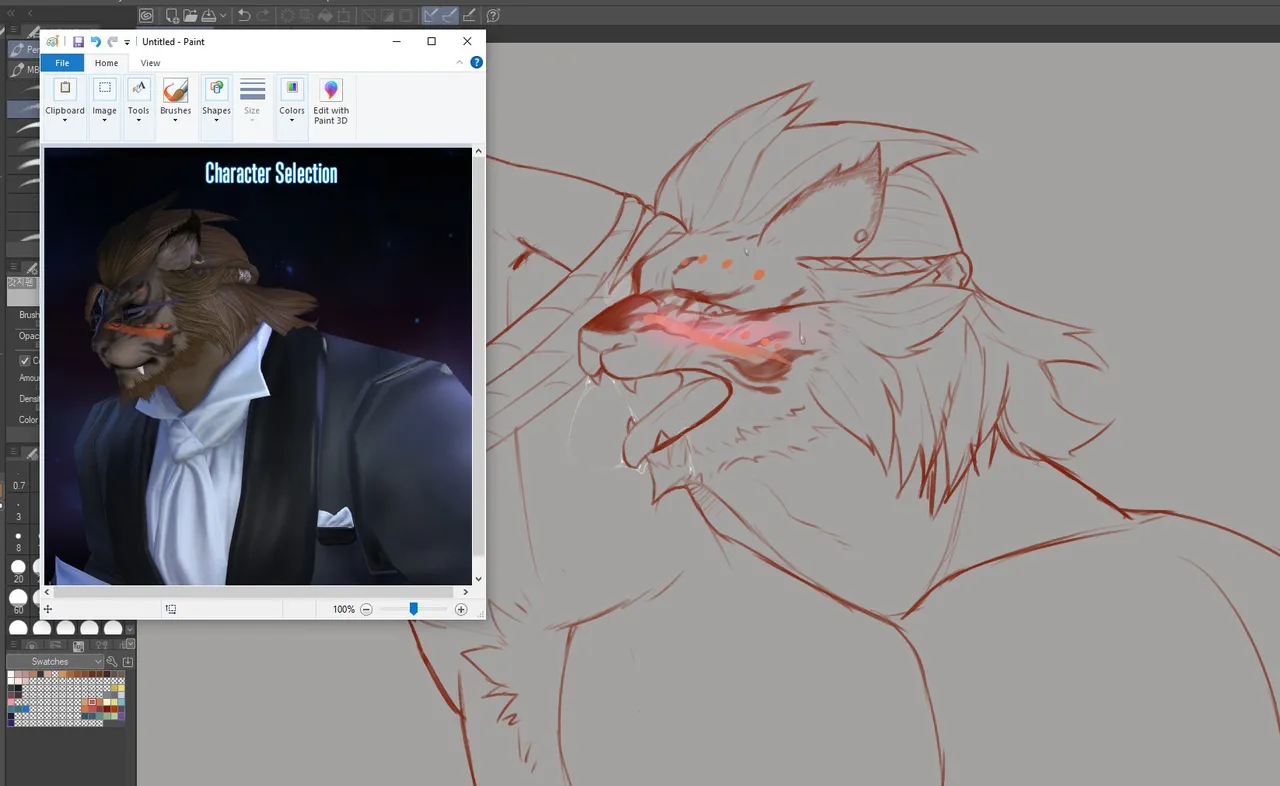Click the Clip Studio help question icon
Viewport: 1280px width, 786px height.
coord(493,15)
